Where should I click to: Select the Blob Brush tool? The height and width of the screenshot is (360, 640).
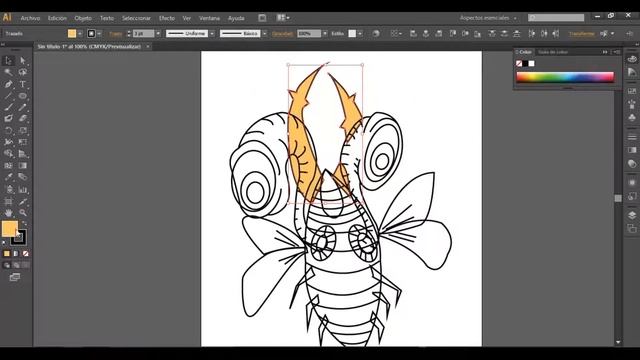point(8,119)
